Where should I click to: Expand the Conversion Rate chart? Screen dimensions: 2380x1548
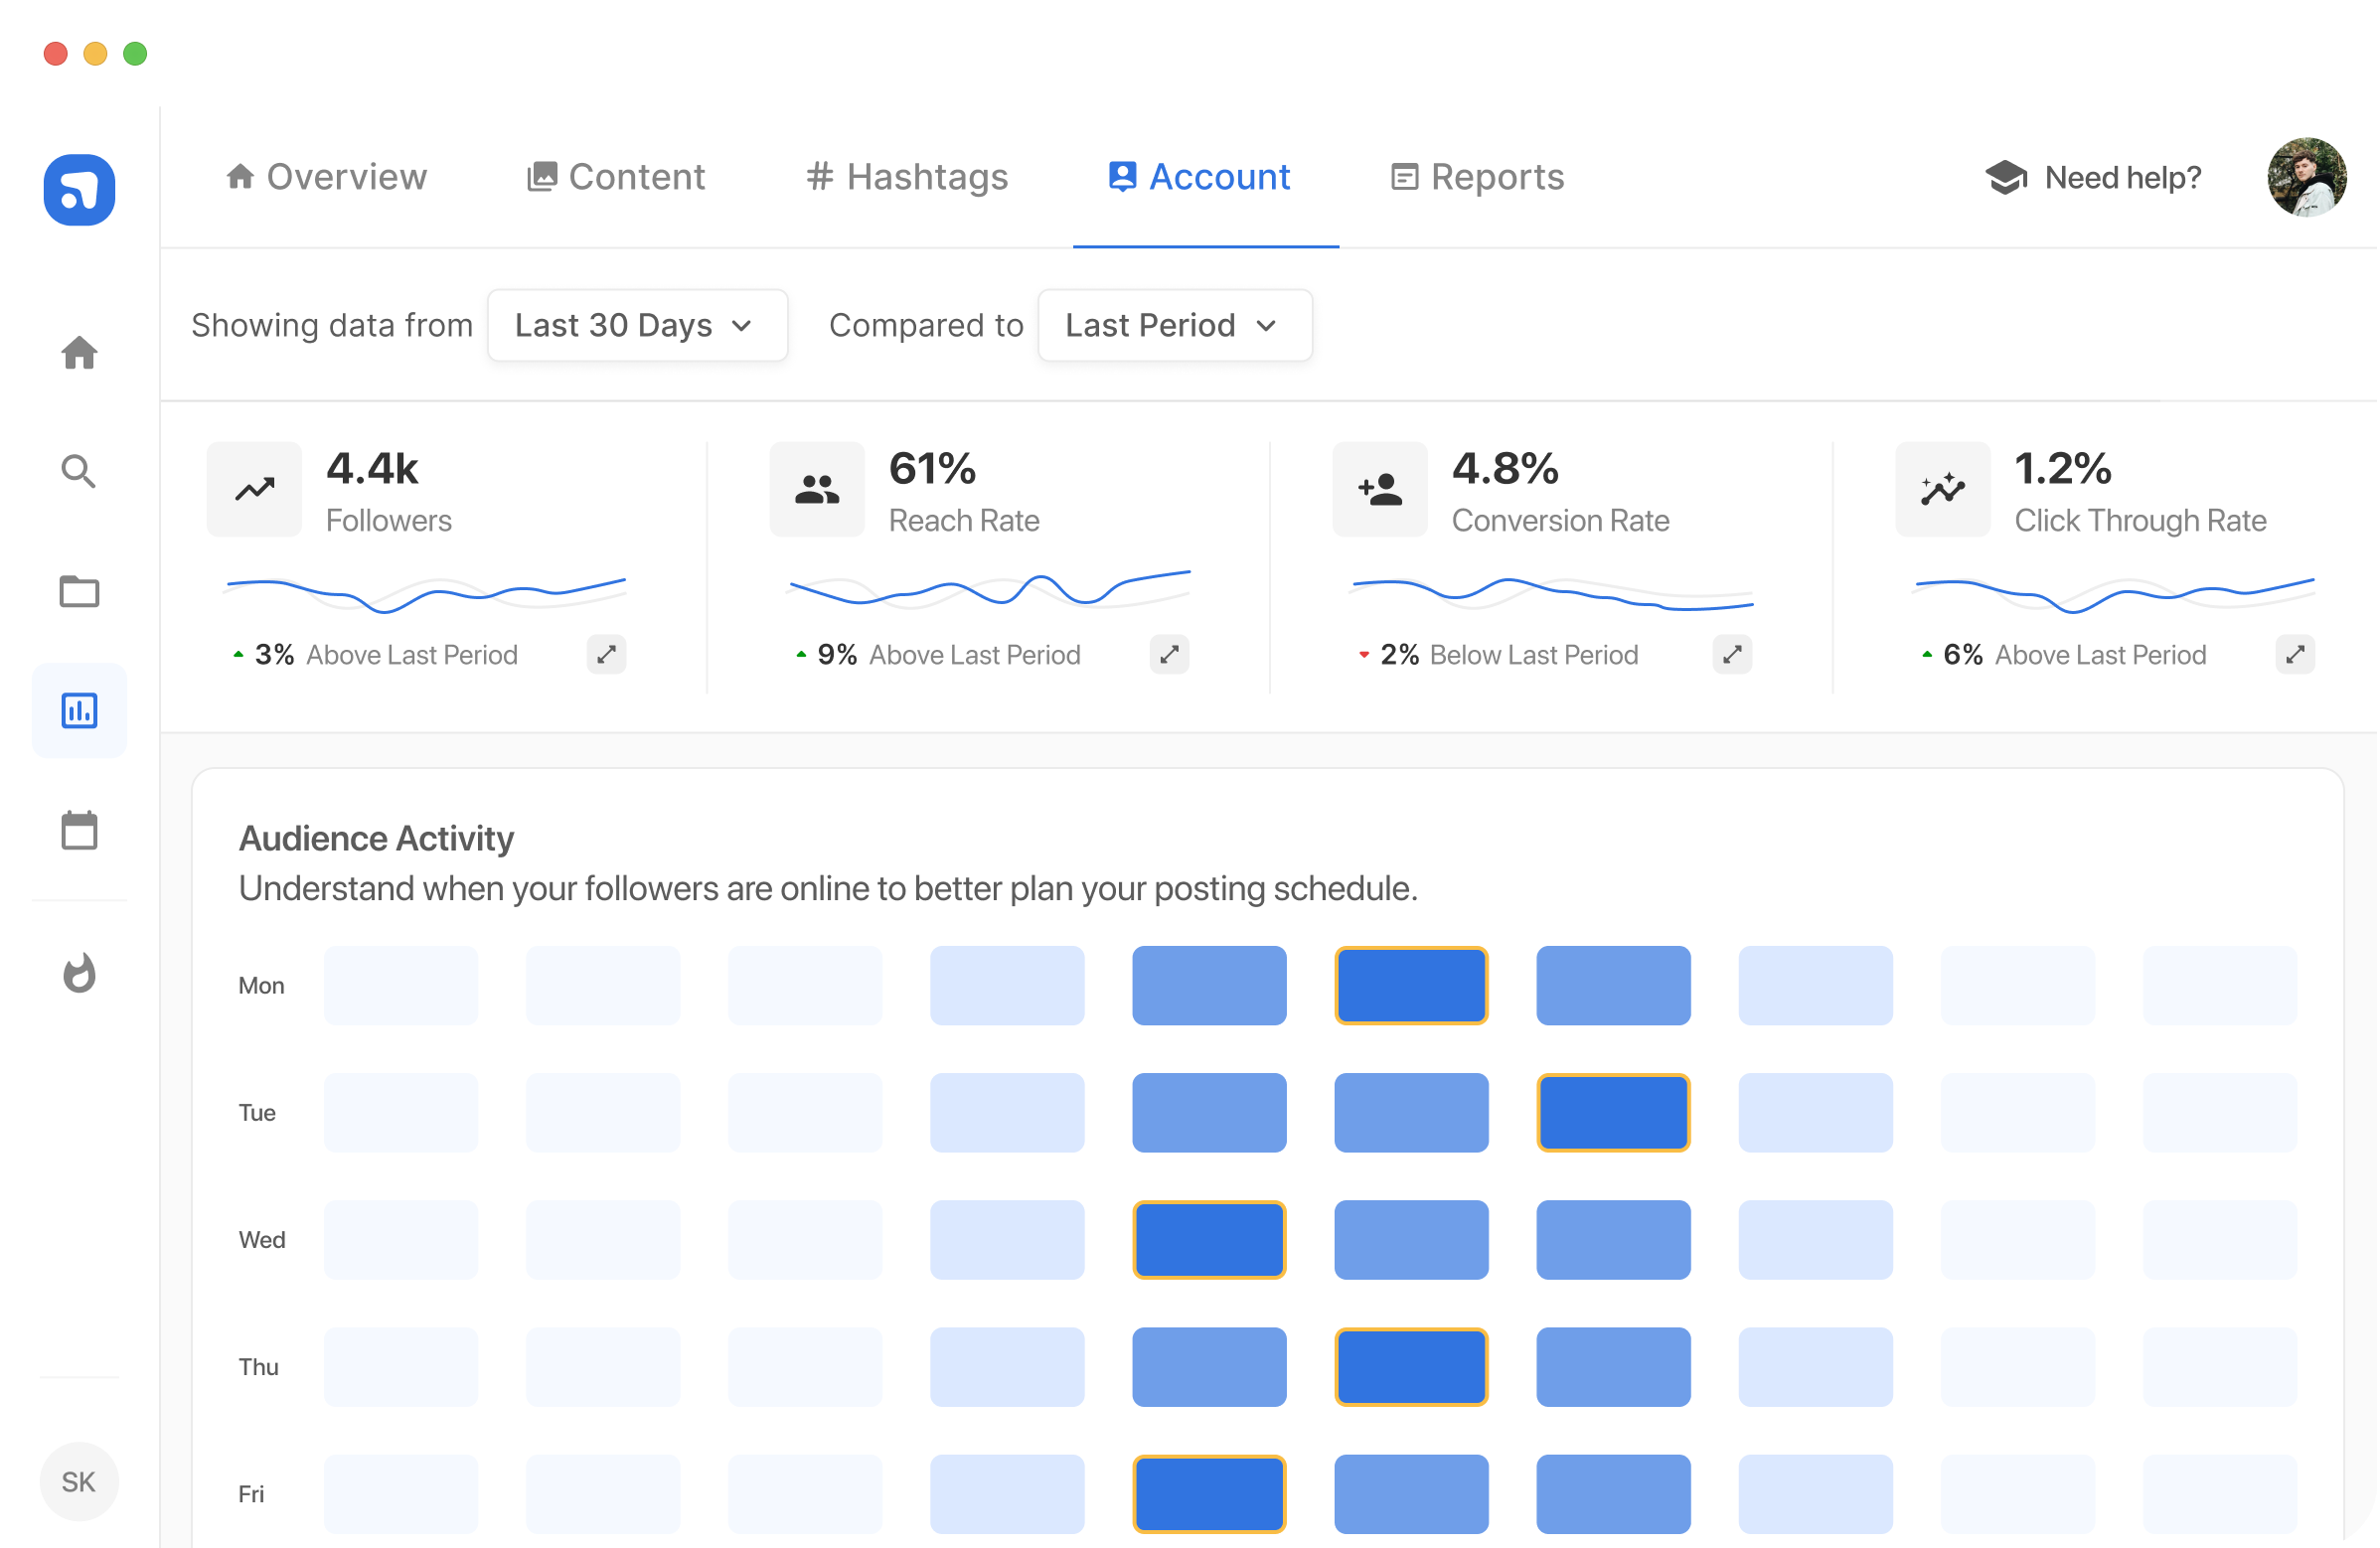(1732, 654)
